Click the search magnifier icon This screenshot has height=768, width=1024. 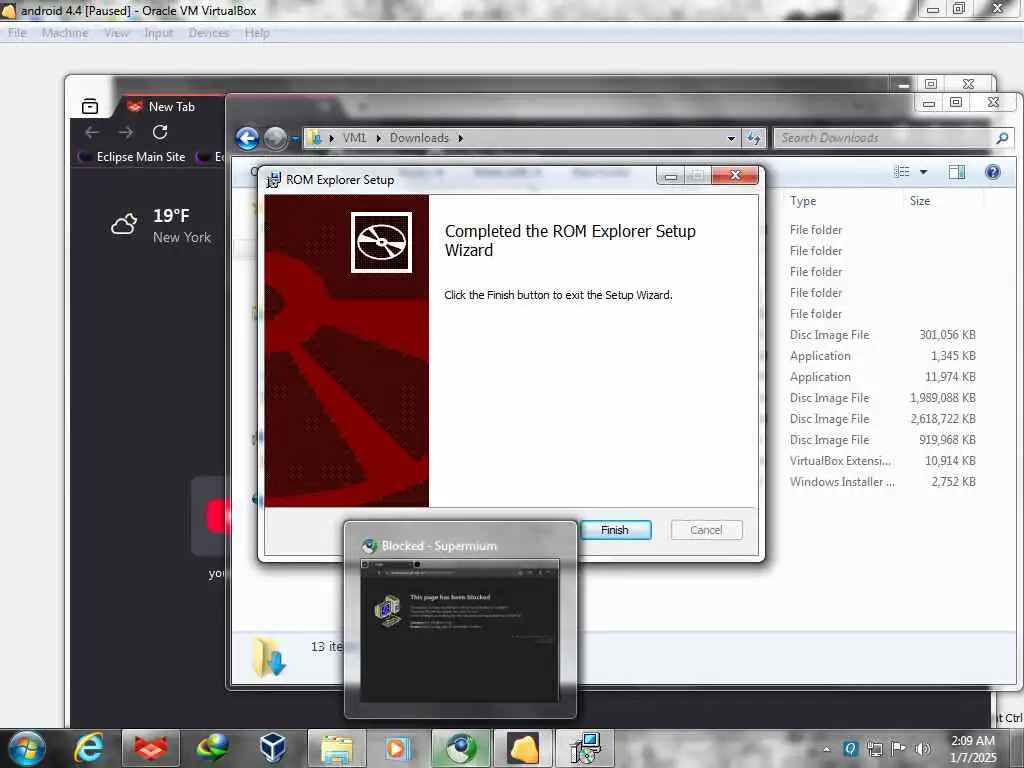(1002, 138)
